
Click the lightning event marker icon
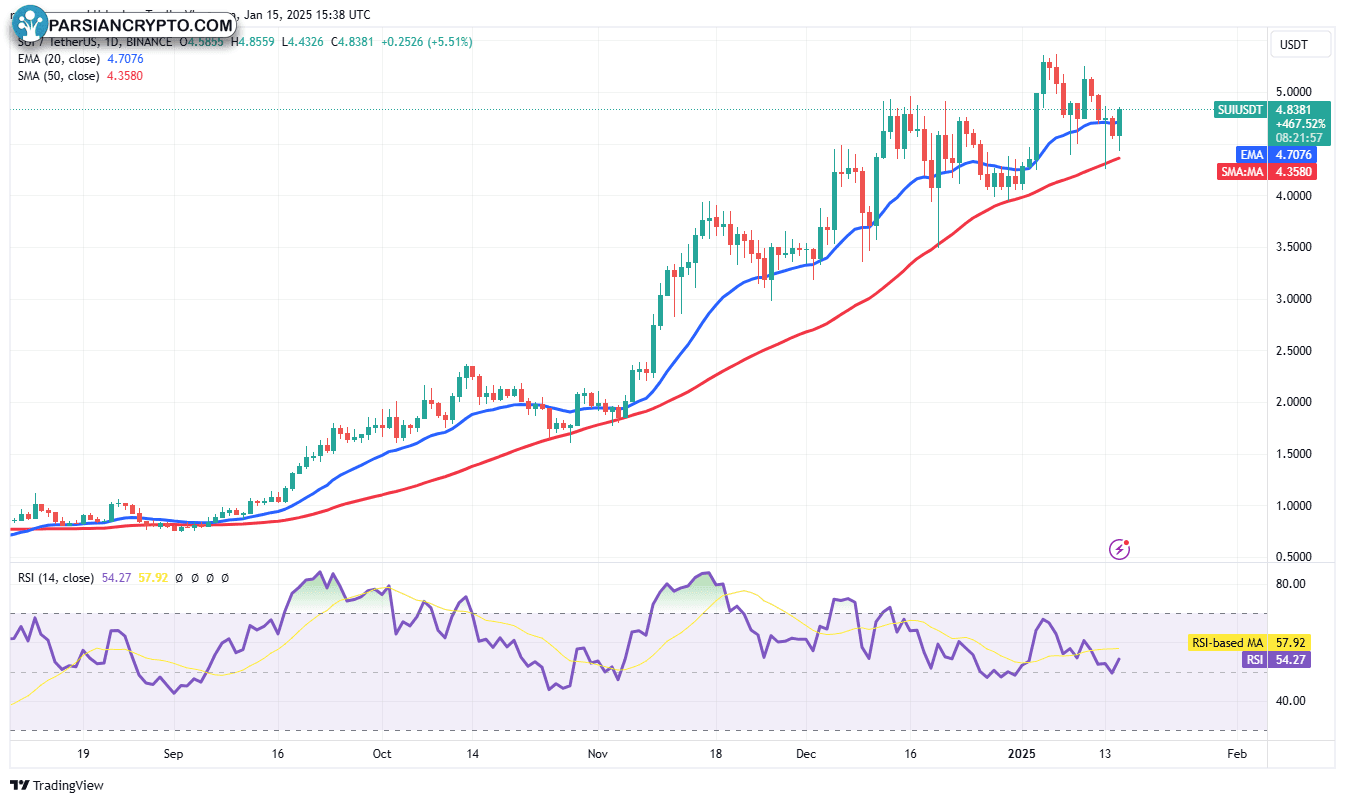[x=1120, y=548]
